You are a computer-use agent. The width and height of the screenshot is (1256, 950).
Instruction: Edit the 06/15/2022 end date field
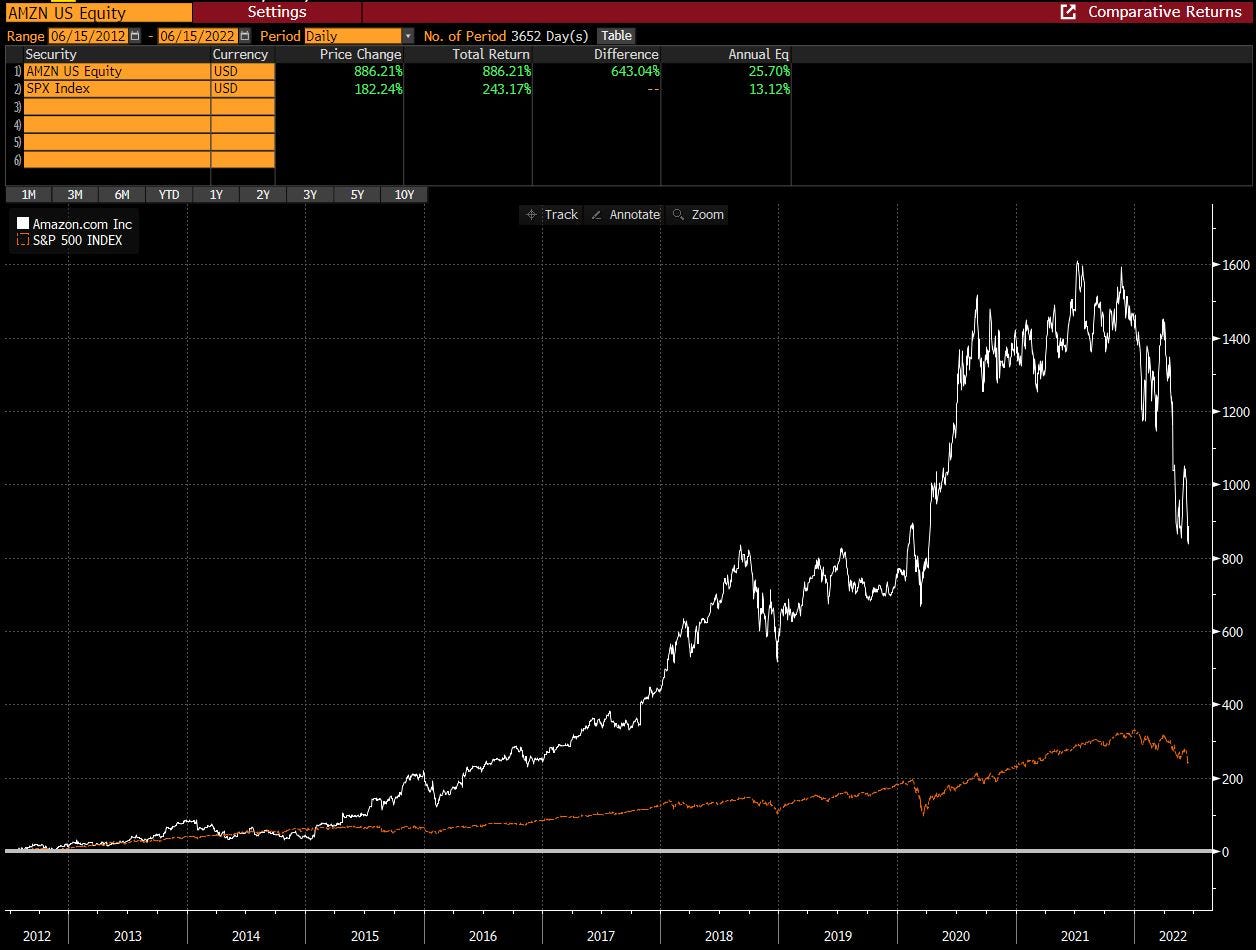199,36
